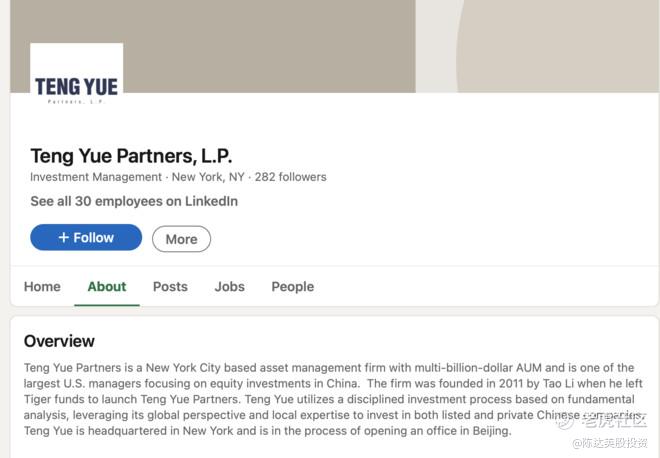Click the Teng Yue Partners, L.P. title

pyautogui.click(x=131, y=156)
